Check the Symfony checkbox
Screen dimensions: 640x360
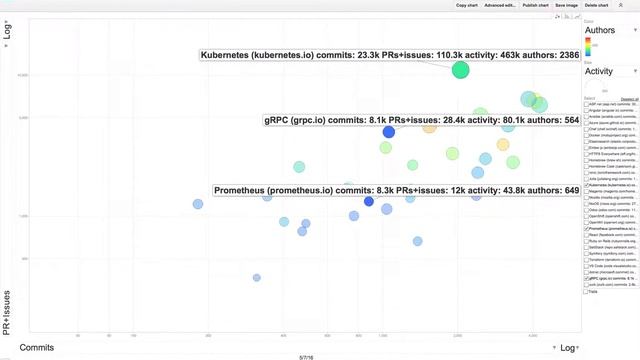[587, 253]
